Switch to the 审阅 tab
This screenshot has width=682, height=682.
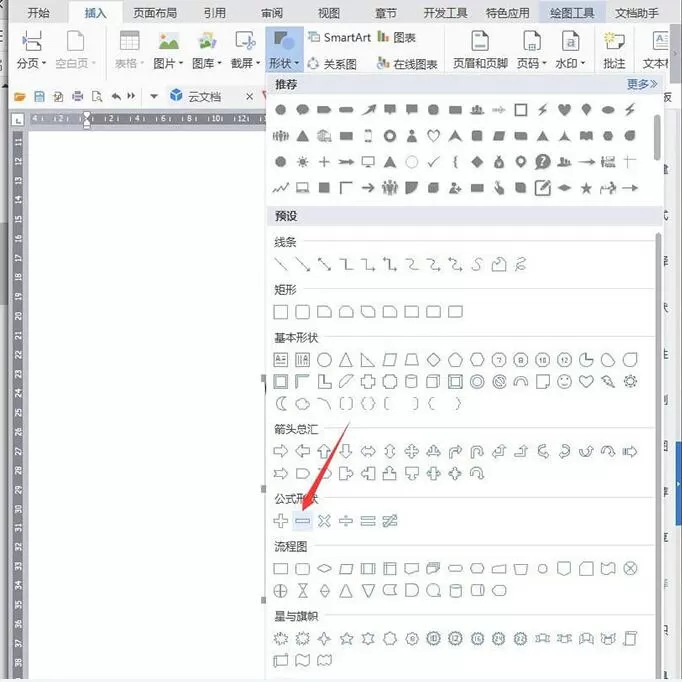click(272, 13)
